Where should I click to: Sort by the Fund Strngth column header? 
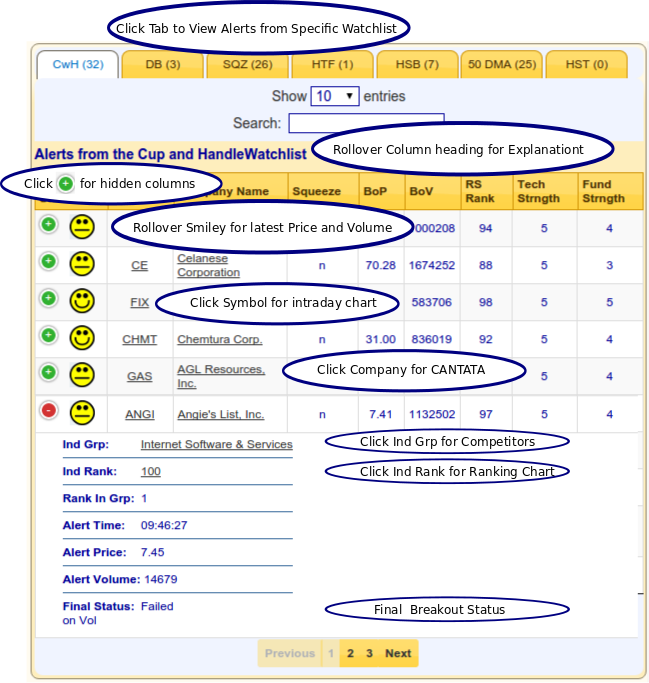coord(610,191)
